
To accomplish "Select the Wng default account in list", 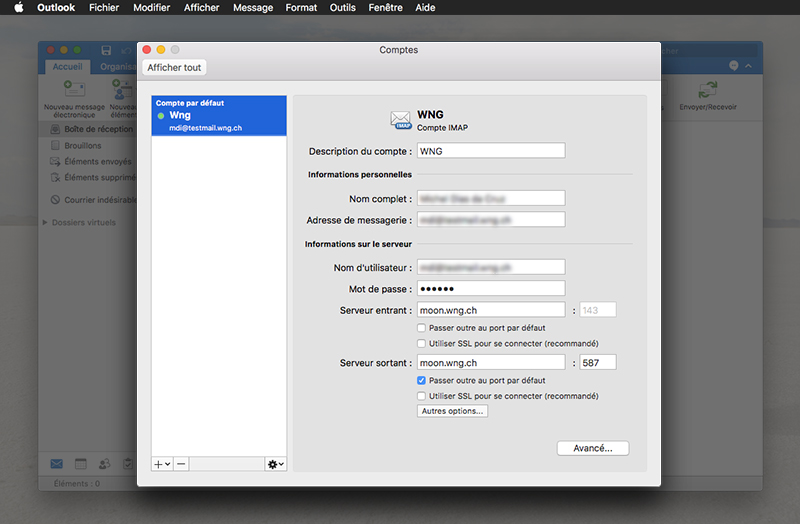I will coord(219,116).
